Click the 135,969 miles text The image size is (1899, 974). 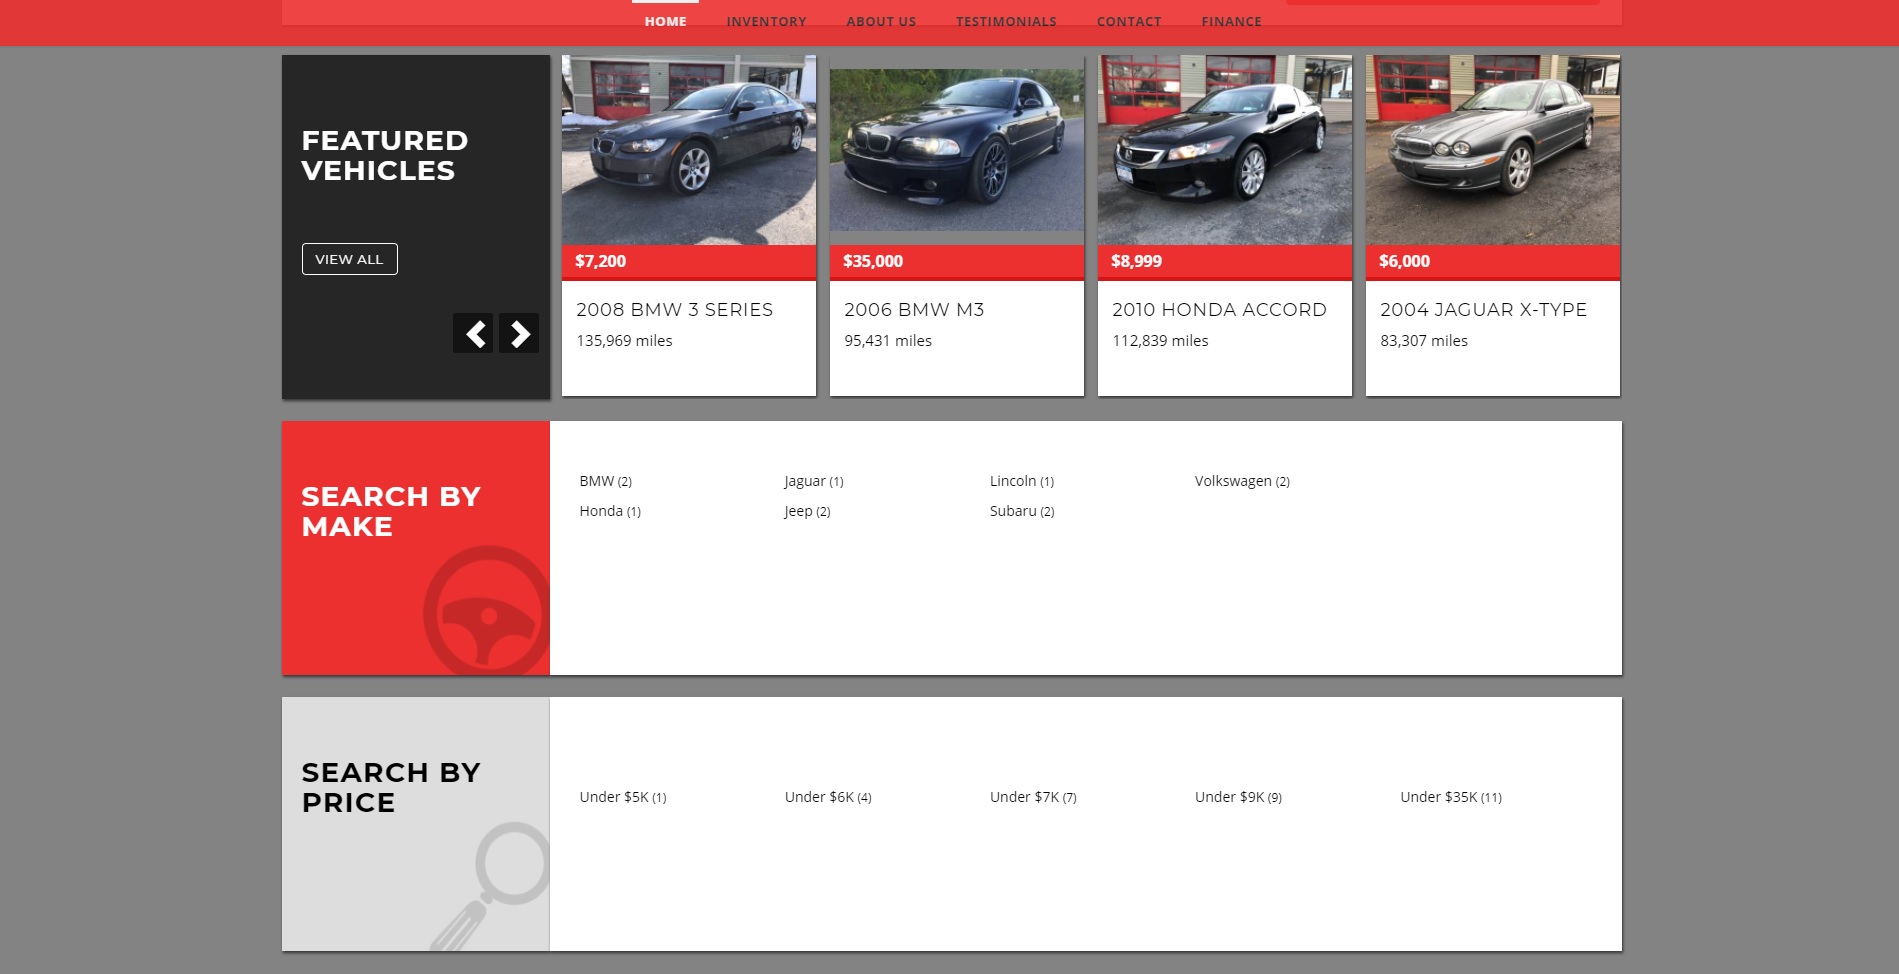point(624,341)
